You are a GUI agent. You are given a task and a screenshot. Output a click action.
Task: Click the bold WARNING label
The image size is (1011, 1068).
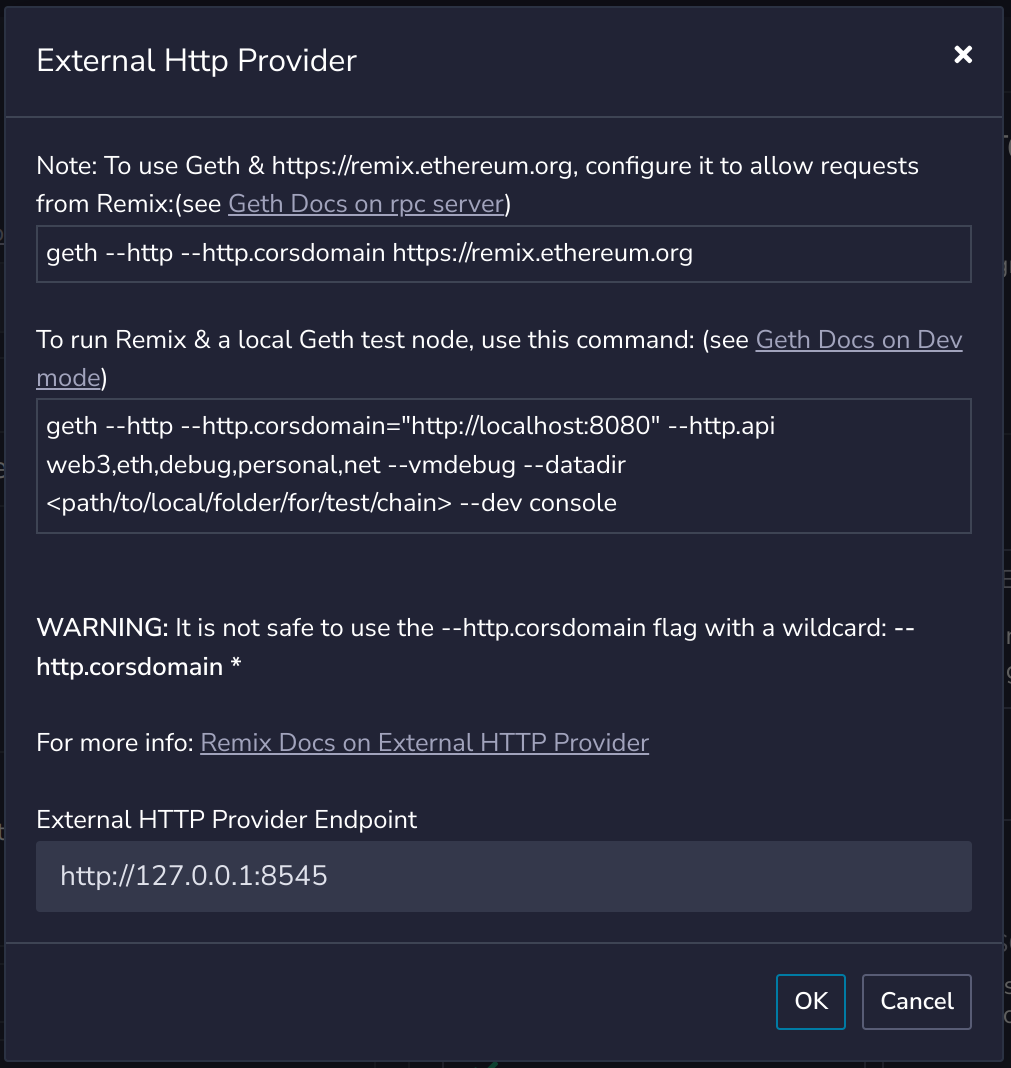coord(102,628)
